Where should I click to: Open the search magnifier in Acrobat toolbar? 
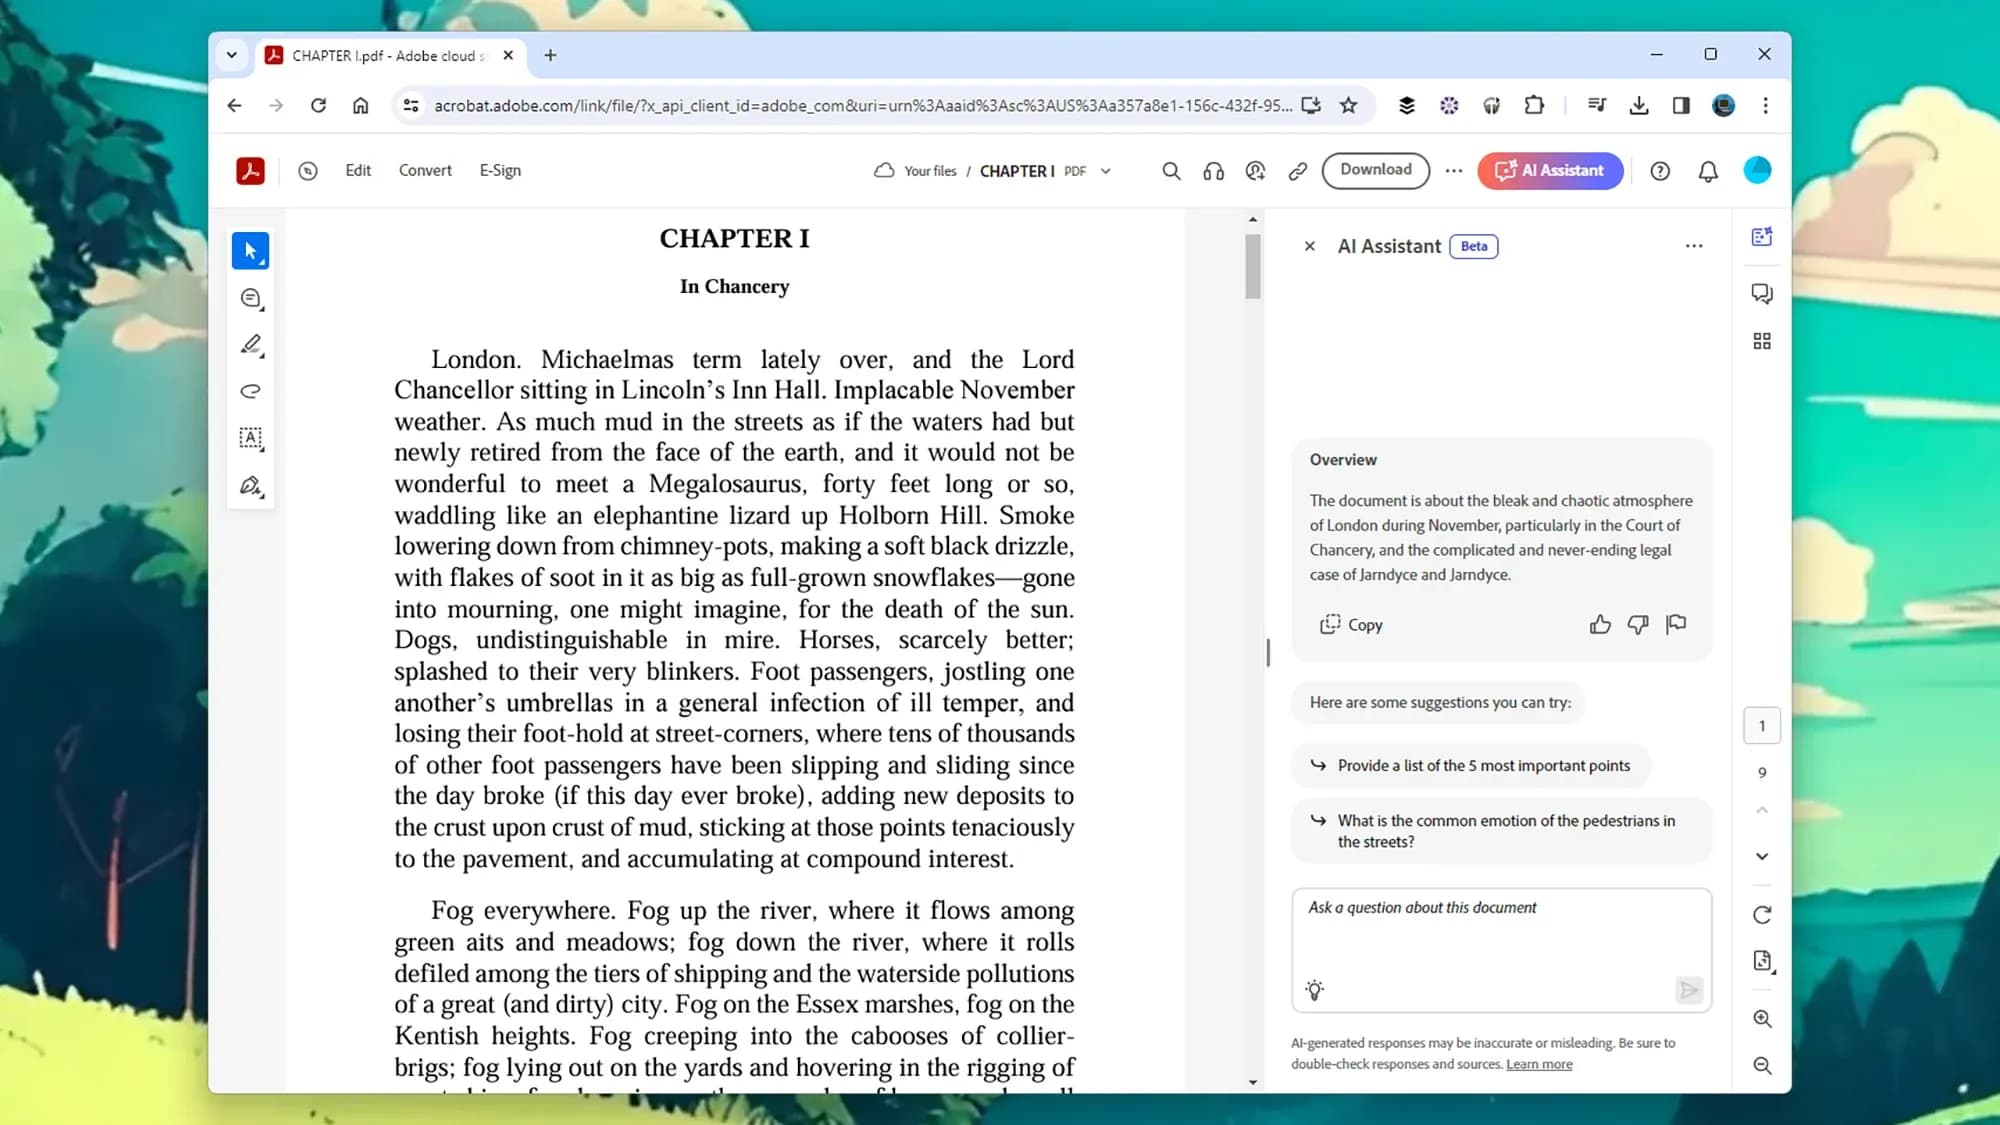(x=1171, y=171)
